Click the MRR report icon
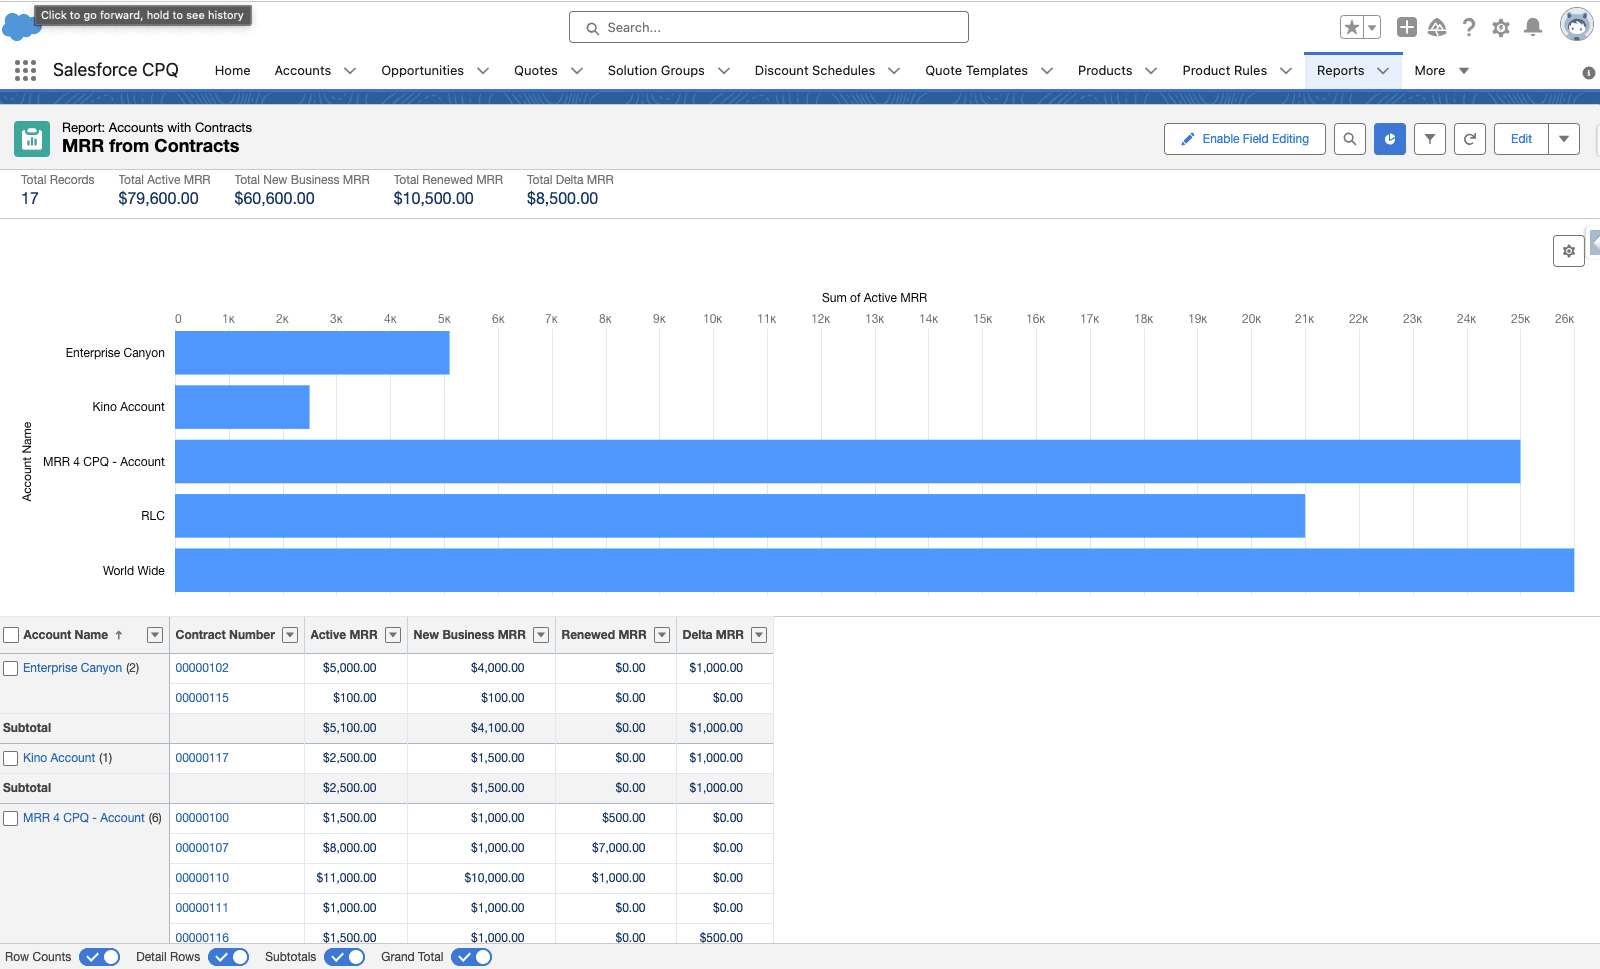Image resolution: width=1600 pixels, height=969 pixels. tap(32, 139)
